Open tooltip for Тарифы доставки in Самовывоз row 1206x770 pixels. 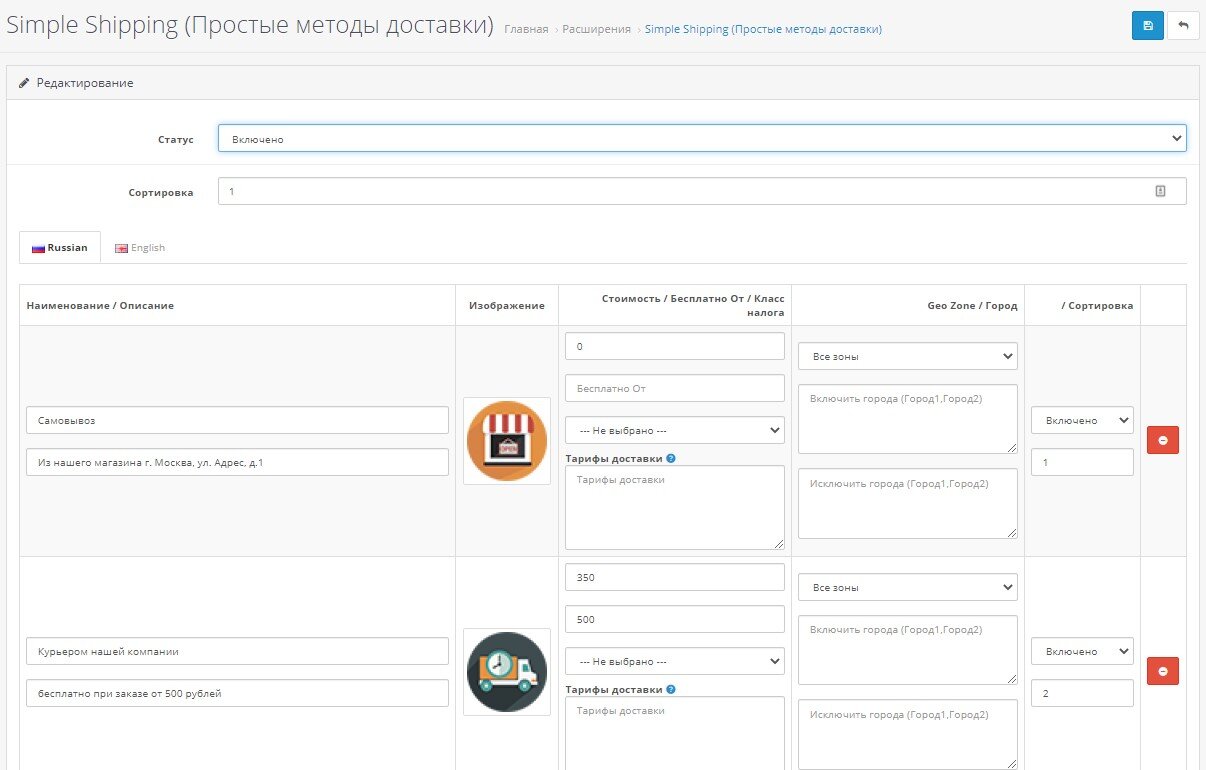click(671, 458)
